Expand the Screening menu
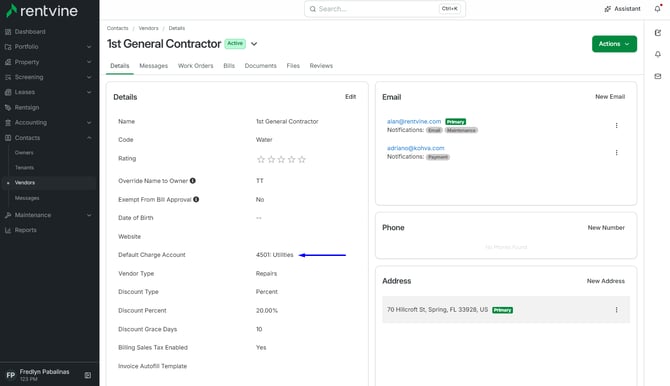Viewport: 670px width, 386px height. pos(89,77)
